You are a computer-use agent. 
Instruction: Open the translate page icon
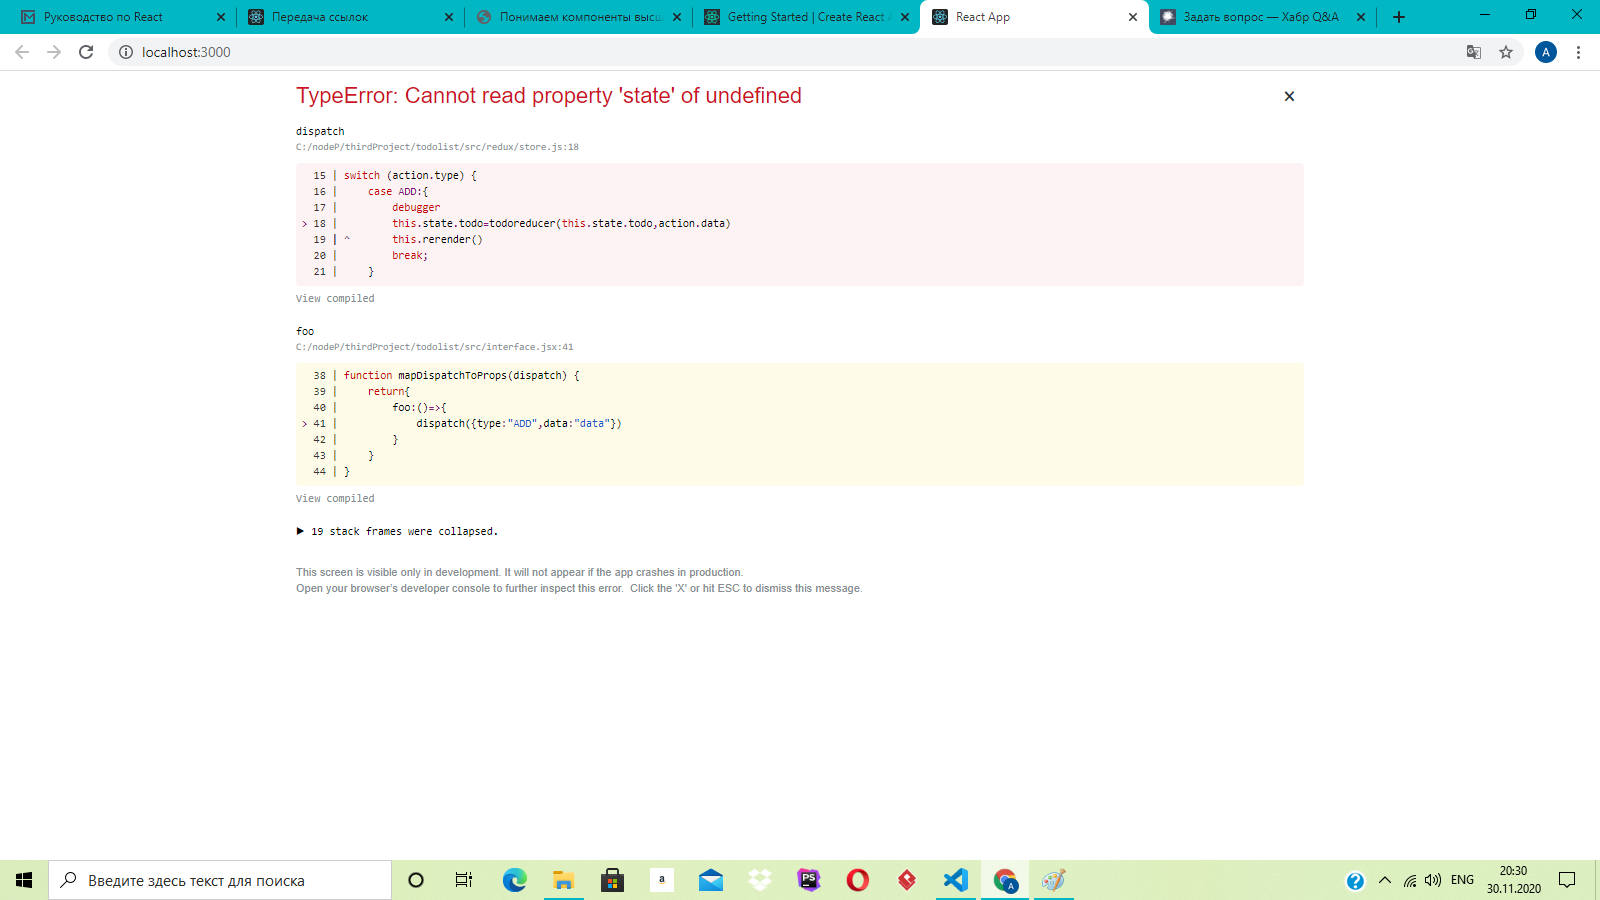(1474, 52)
